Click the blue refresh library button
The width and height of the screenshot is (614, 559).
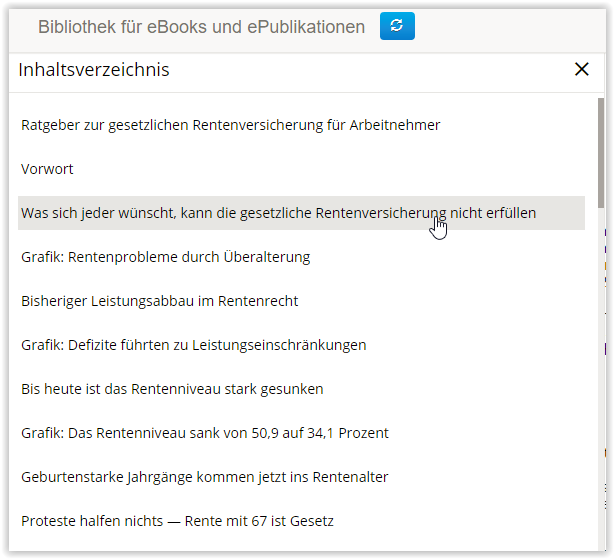tap(397, 27)
